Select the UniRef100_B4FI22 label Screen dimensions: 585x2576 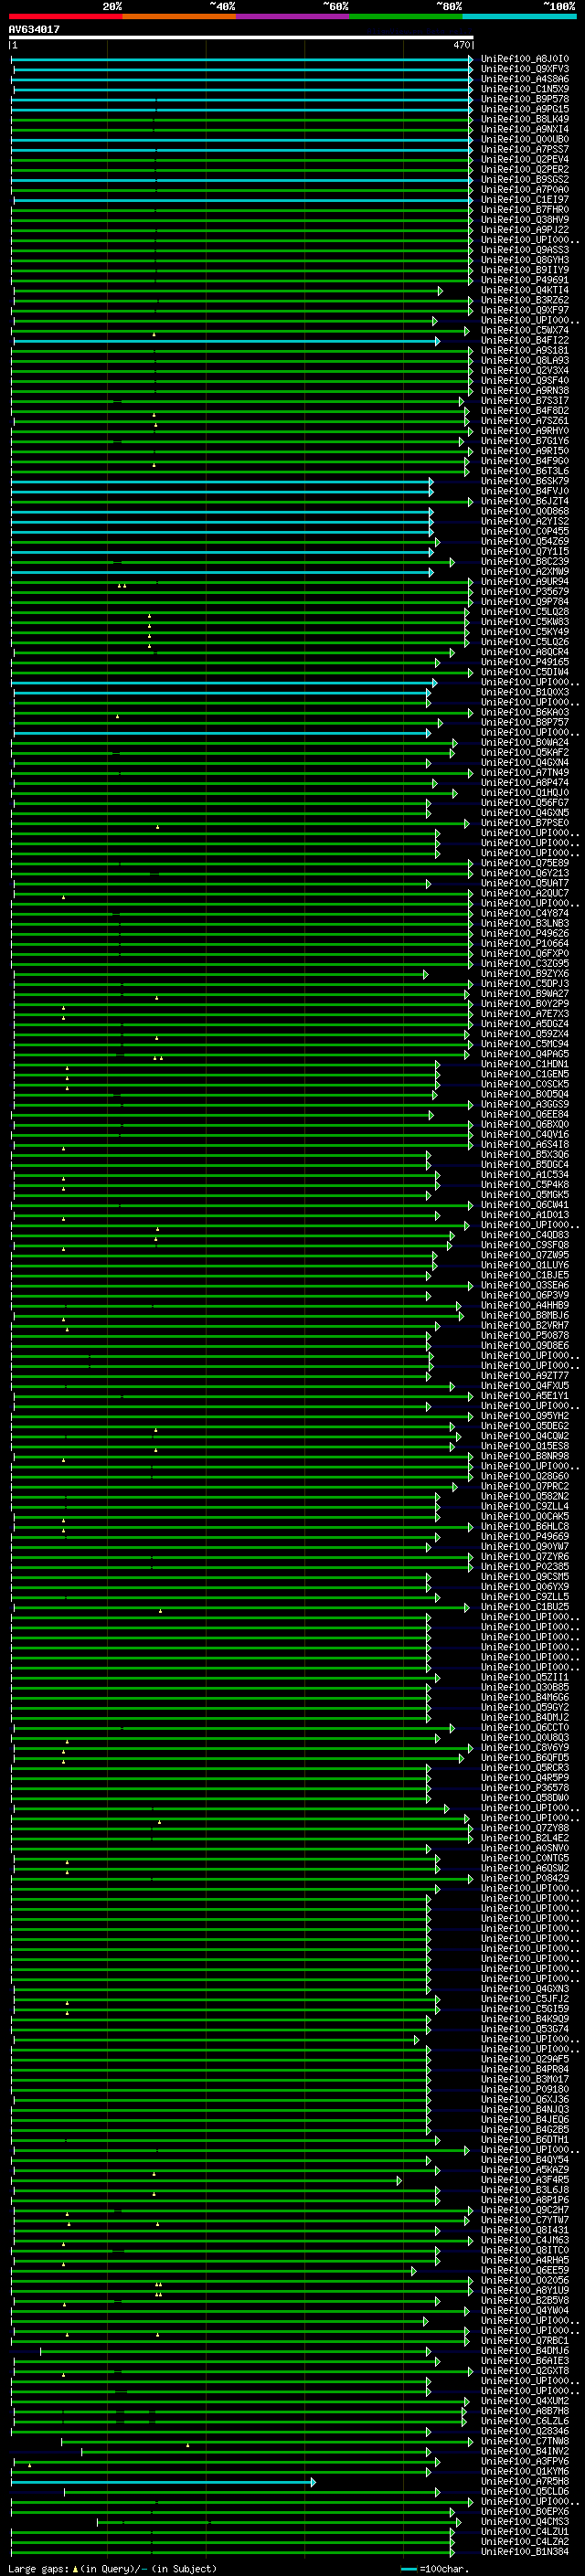coord(525,340)
